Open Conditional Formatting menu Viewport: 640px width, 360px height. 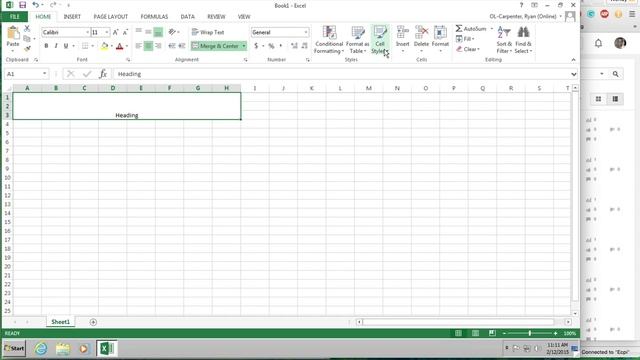[x=329, y=40]
